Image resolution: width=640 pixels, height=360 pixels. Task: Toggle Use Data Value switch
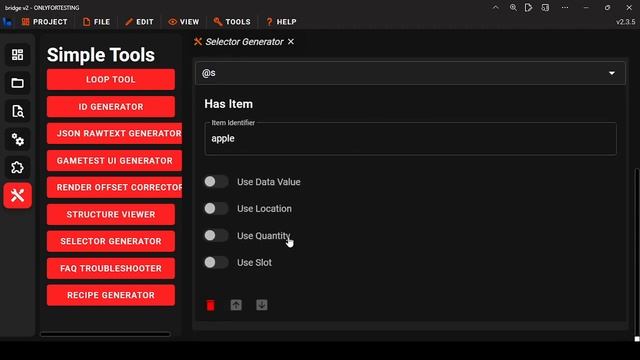click(216, 182)
